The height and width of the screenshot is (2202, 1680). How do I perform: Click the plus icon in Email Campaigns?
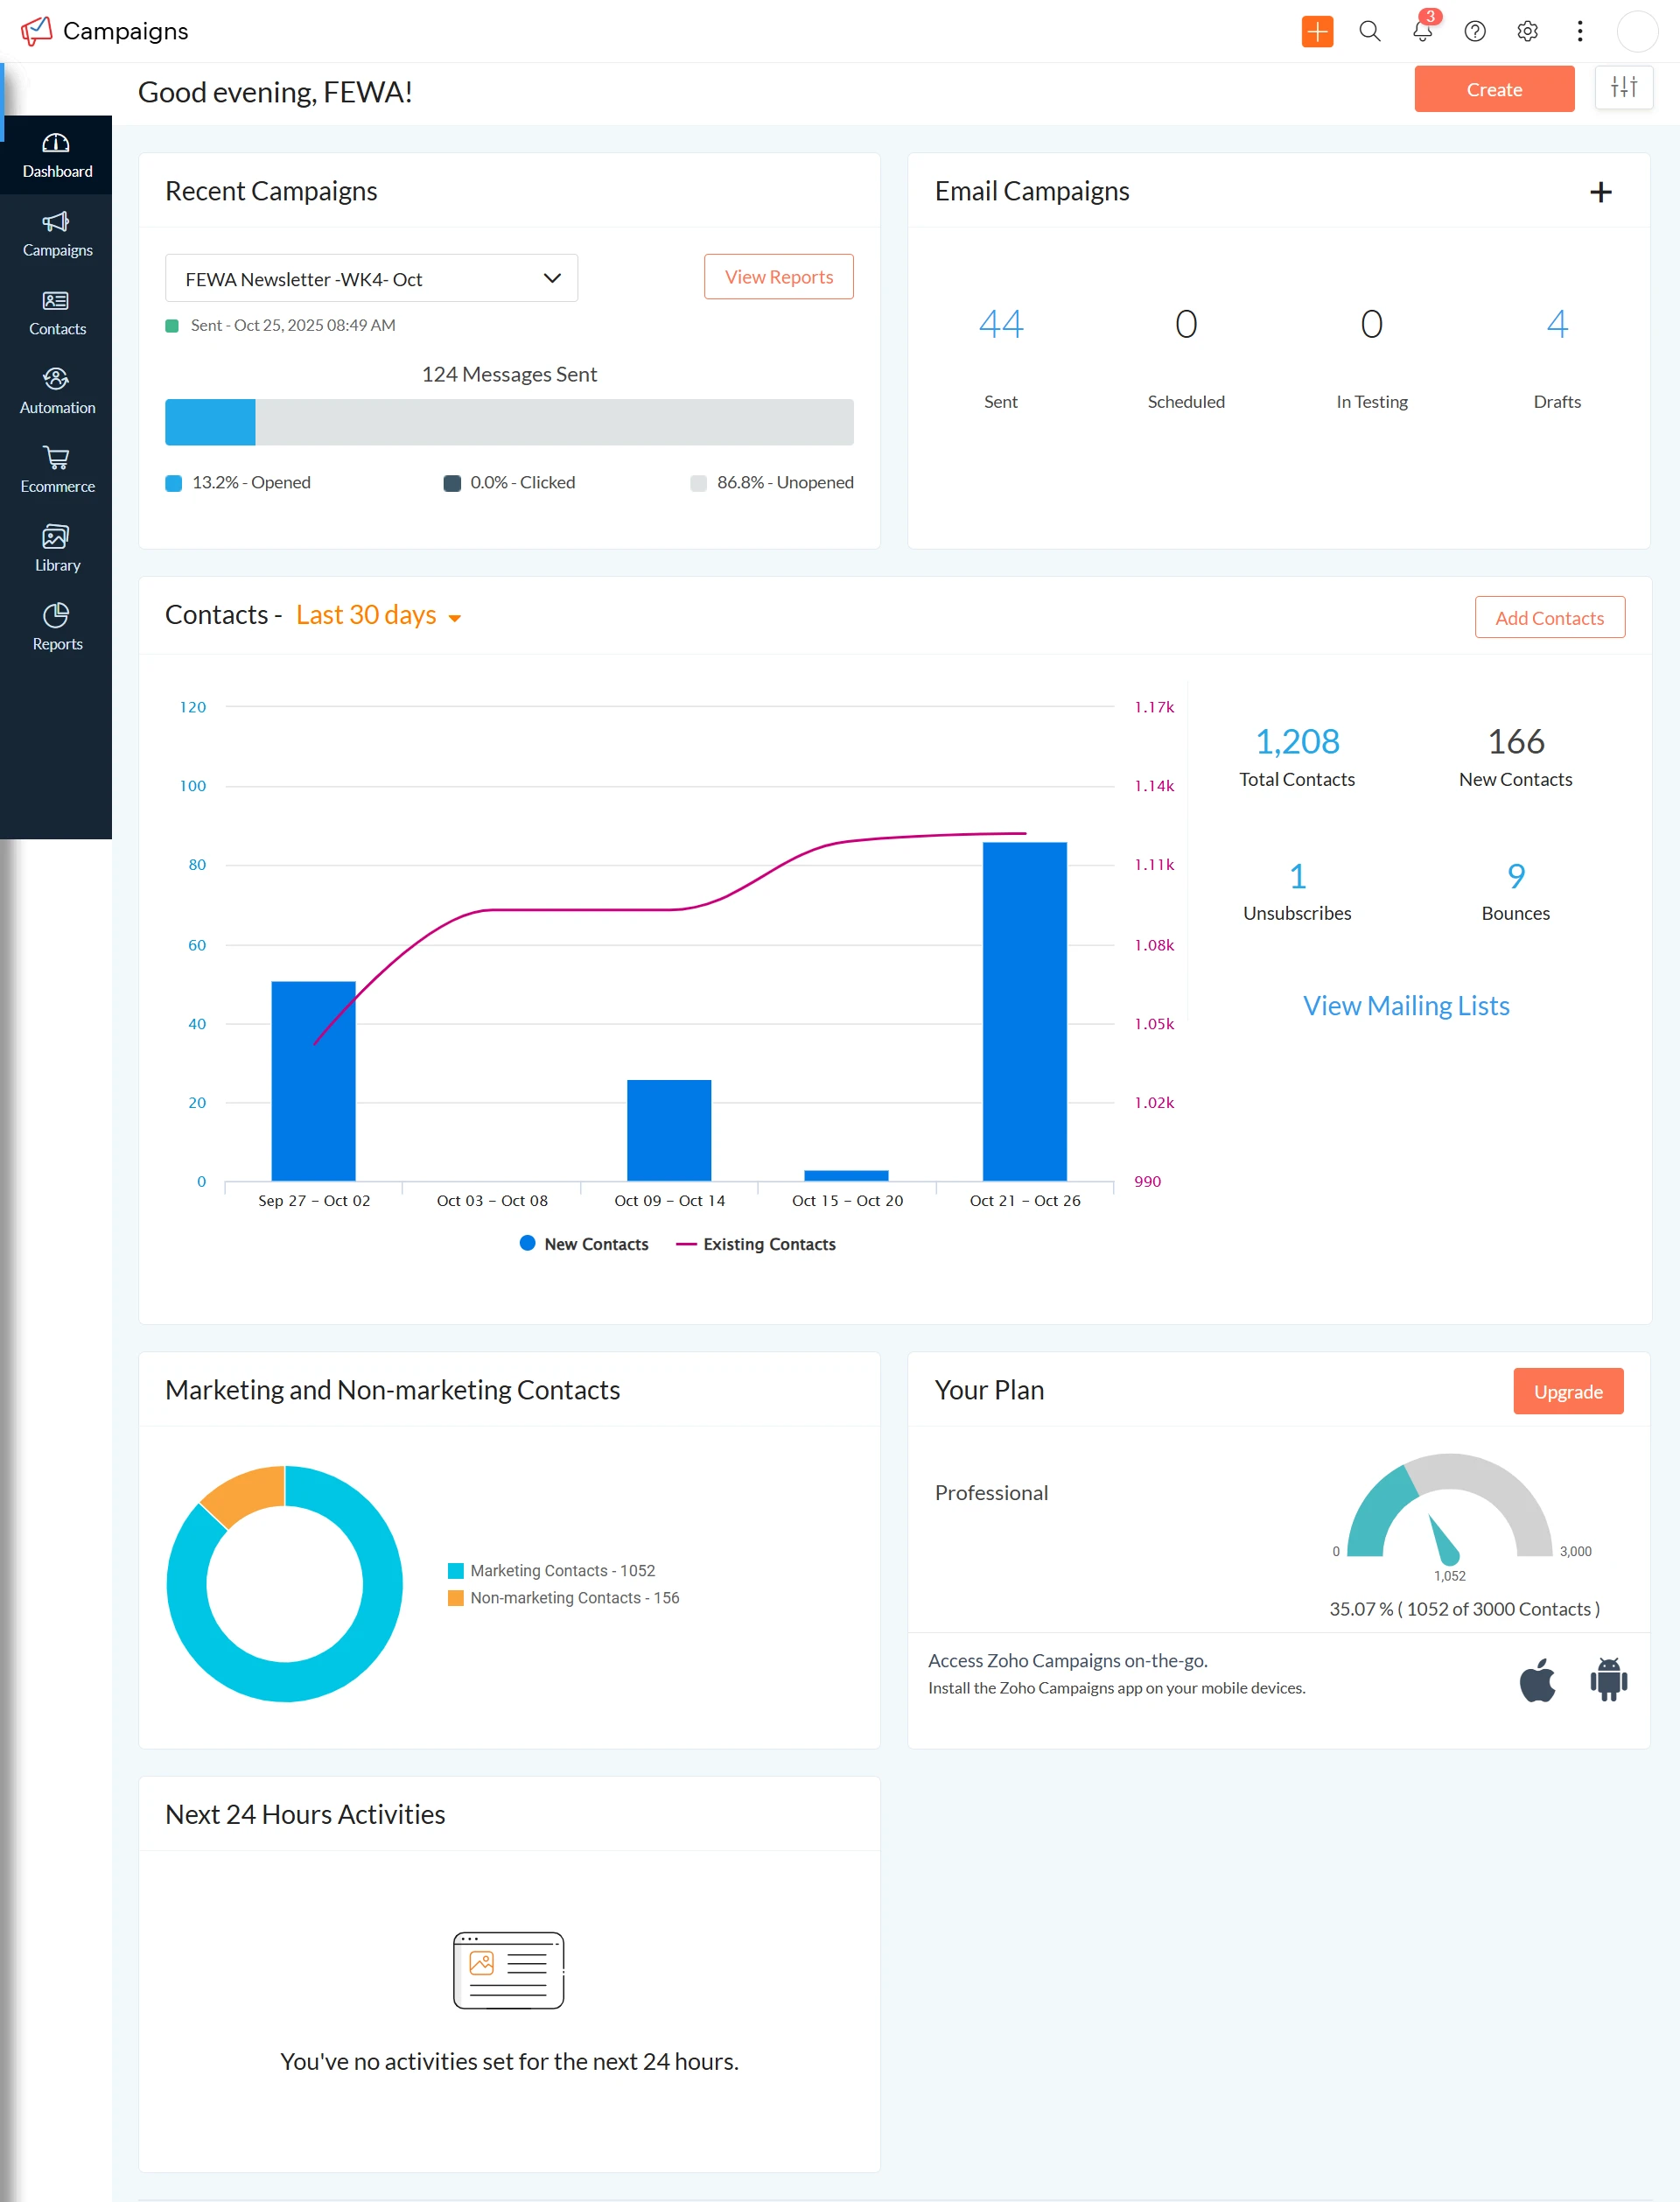point(1600,192)
